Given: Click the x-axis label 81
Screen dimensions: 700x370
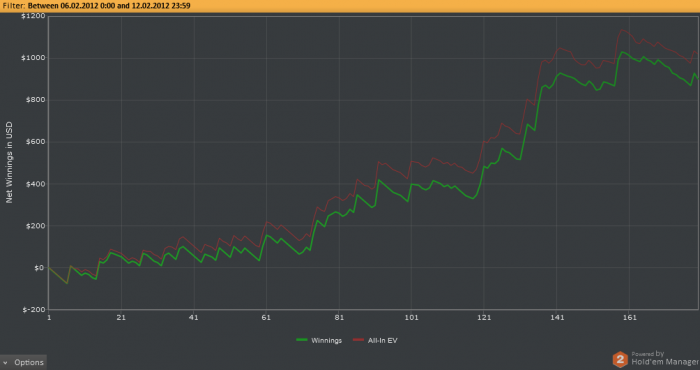Looking at the screenshot, I should click(x=339, y=318).
